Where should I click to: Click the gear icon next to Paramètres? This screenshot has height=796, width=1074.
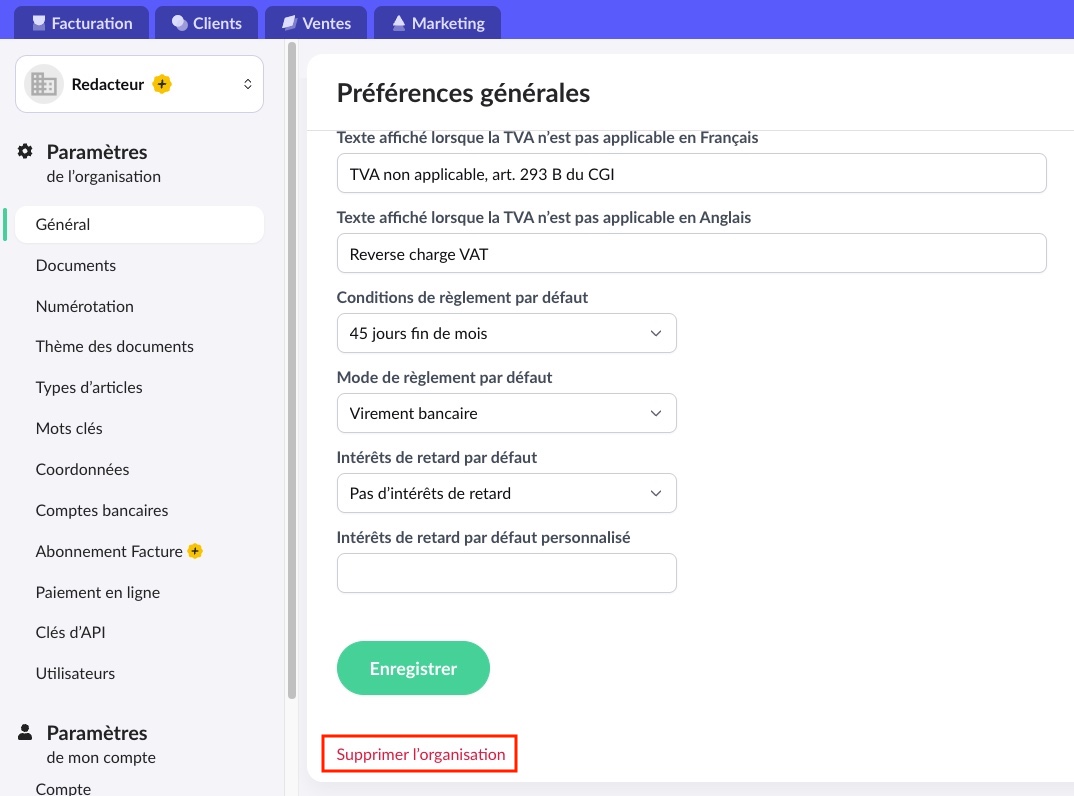(x=25, y=151)
